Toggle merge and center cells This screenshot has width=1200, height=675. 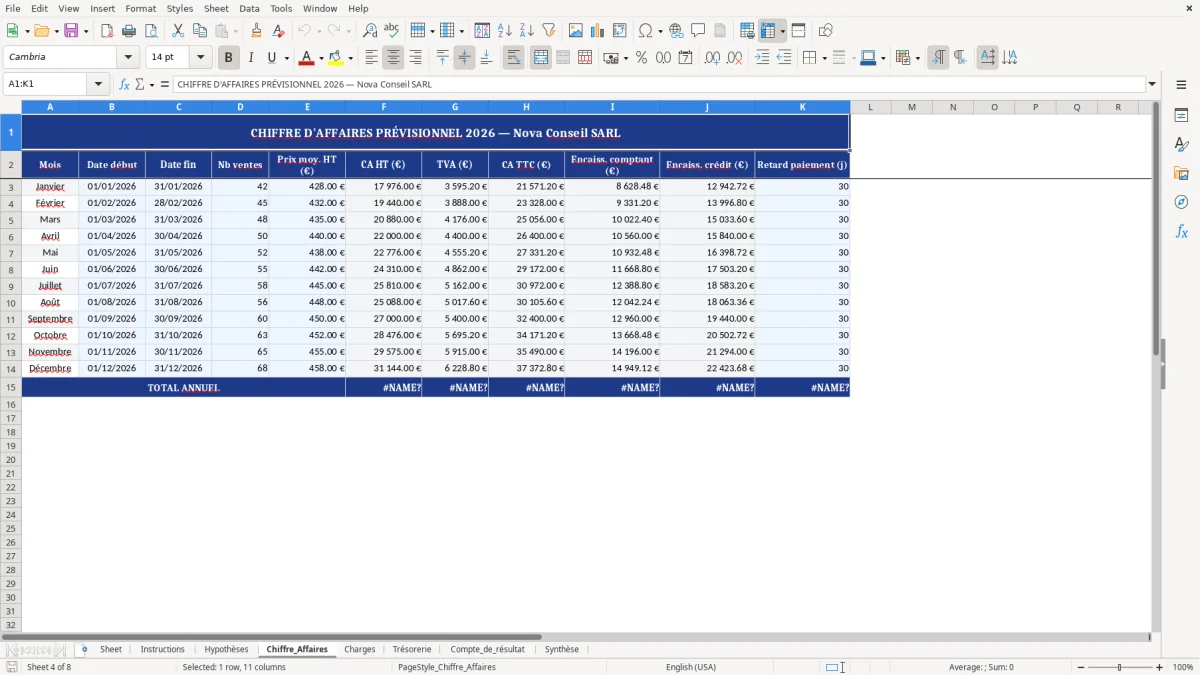(541, 58)
